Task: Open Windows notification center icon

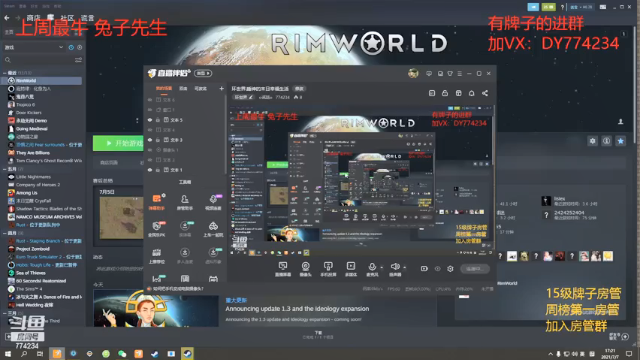Action: pos(629,353)
